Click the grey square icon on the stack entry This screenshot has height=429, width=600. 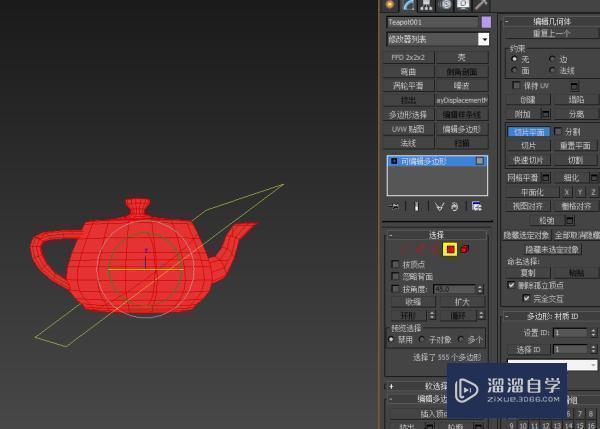pyautogui.click(x=479, y=161)
